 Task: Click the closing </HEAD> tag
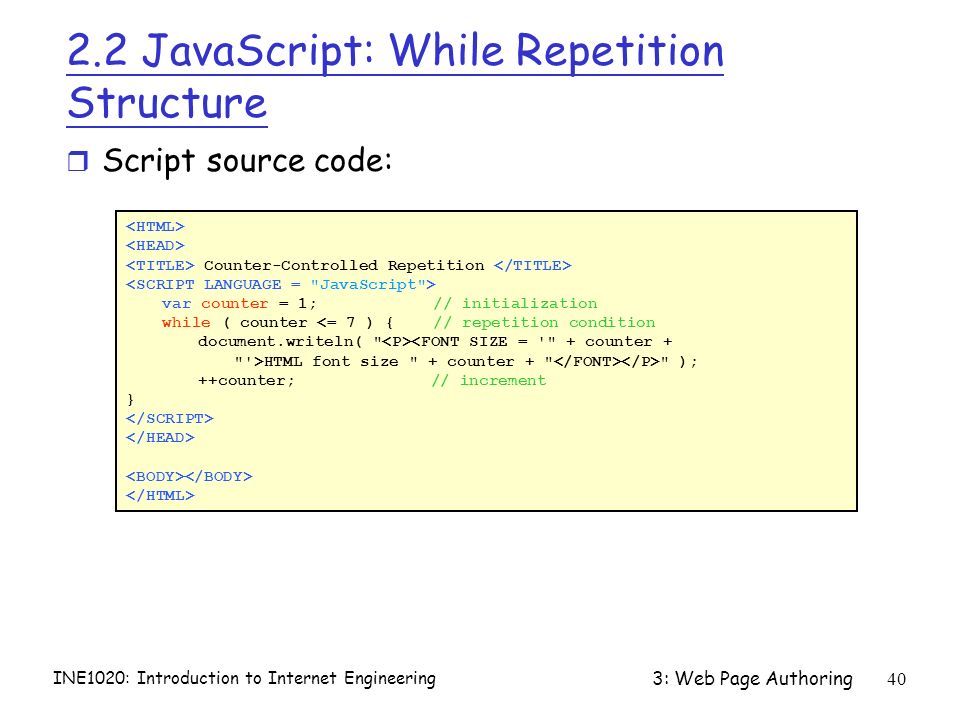pyautogui.click(x=160, y=438)
